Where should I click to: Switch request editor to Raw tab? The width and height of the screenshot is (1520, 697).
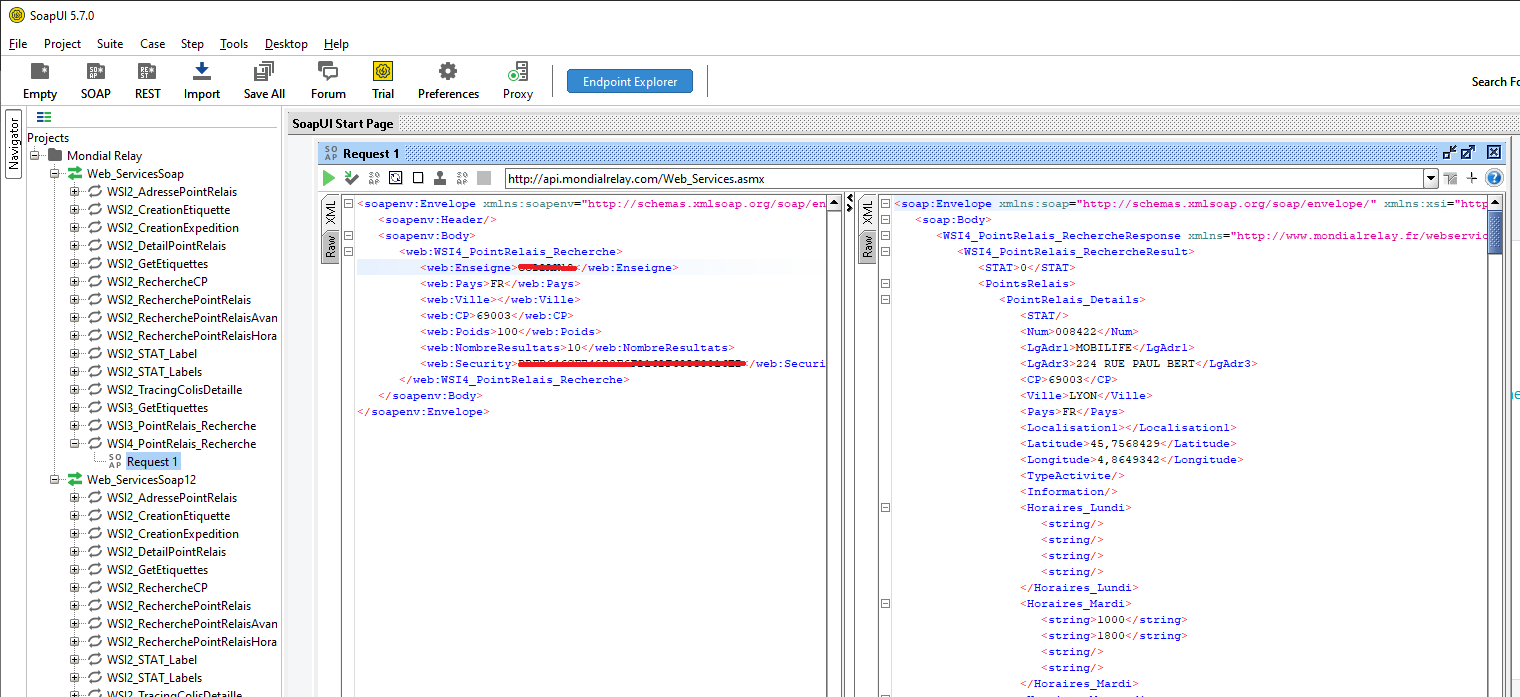tap(331, 248)
